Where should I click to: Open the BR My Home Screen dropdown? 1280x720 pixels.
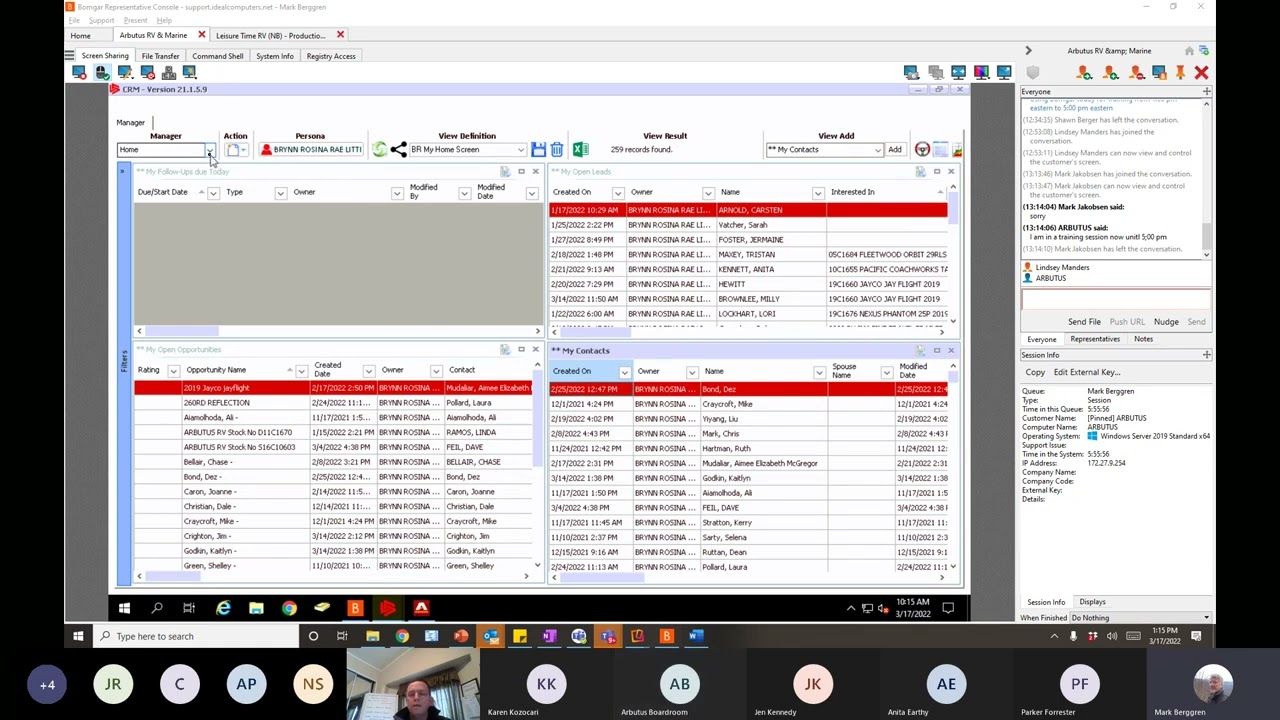click(x=521, y=150)
